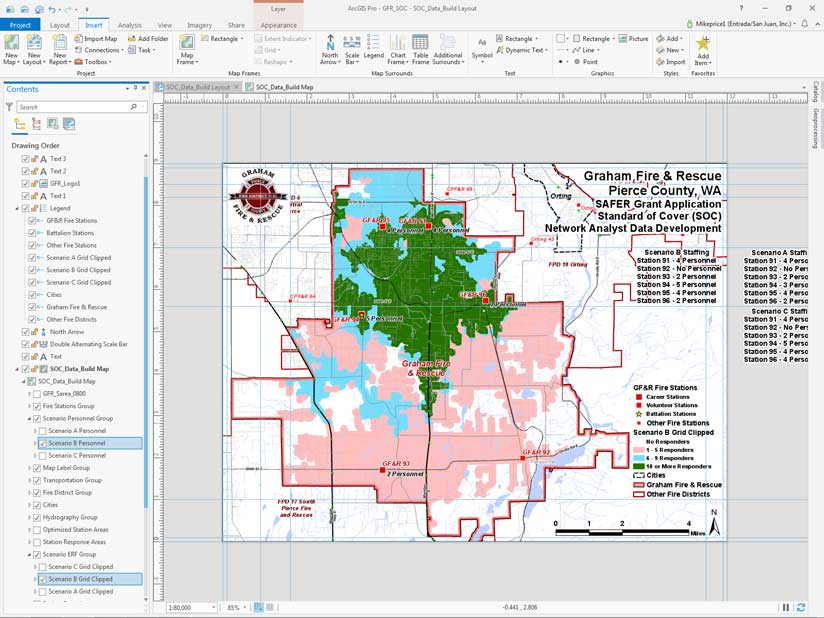Open the New Map tool
The image size is (824, 618).
[x=11, y=49]
